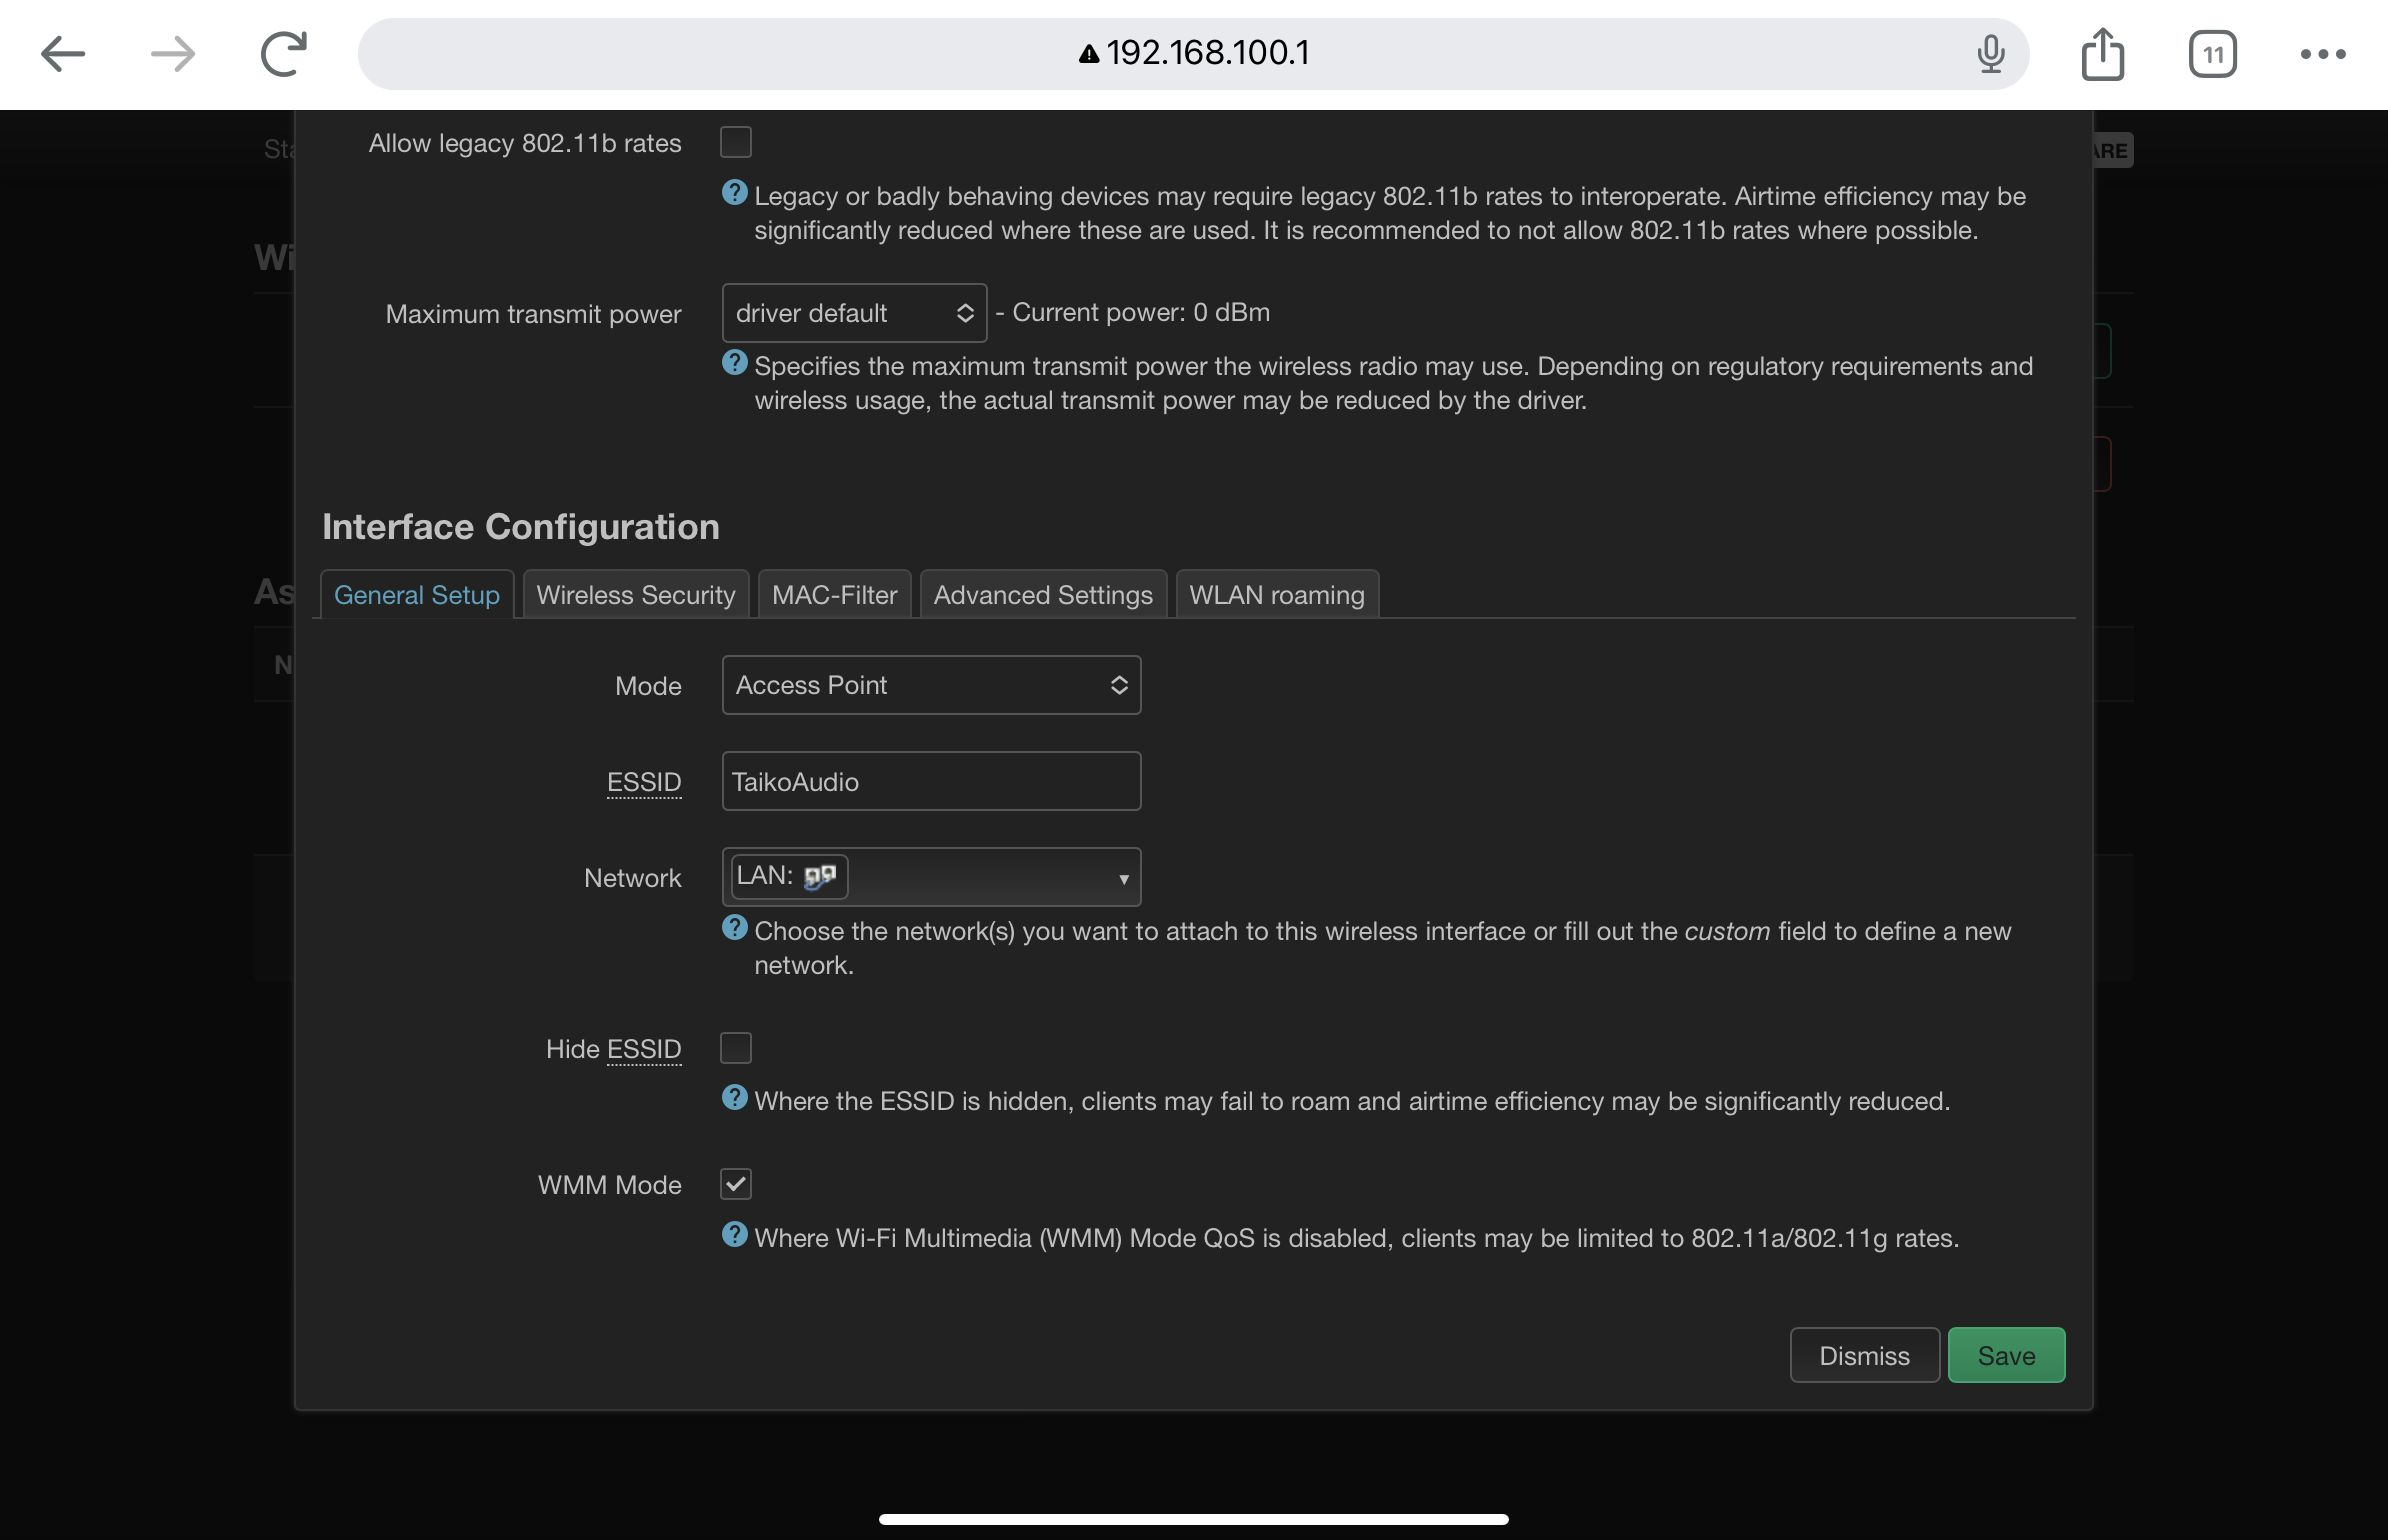Tap the microphone voice search icon

click(1990, 54)
